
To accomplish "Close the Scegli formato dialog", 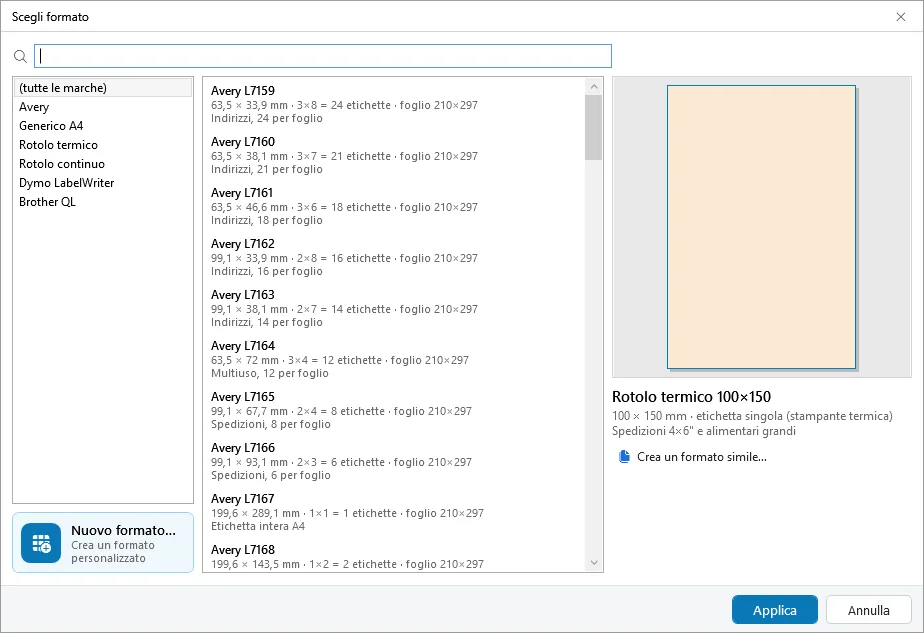I will (x=900, y=17).
